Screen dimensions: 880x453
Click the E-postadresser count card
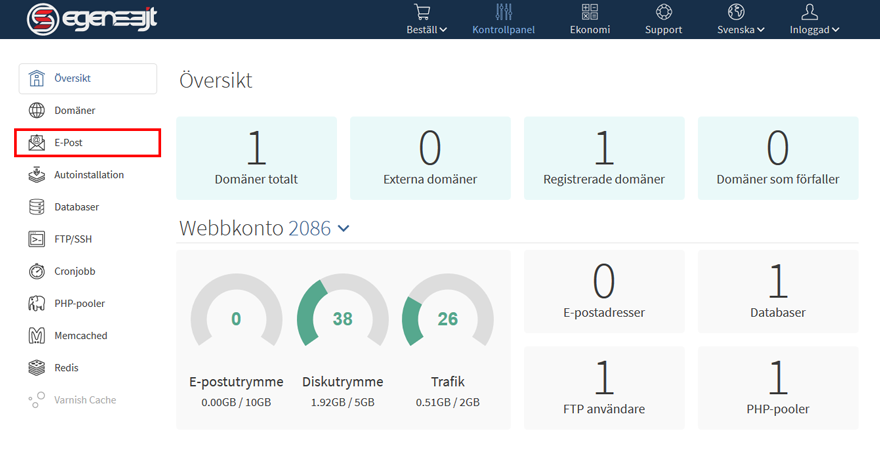[604, 292]
